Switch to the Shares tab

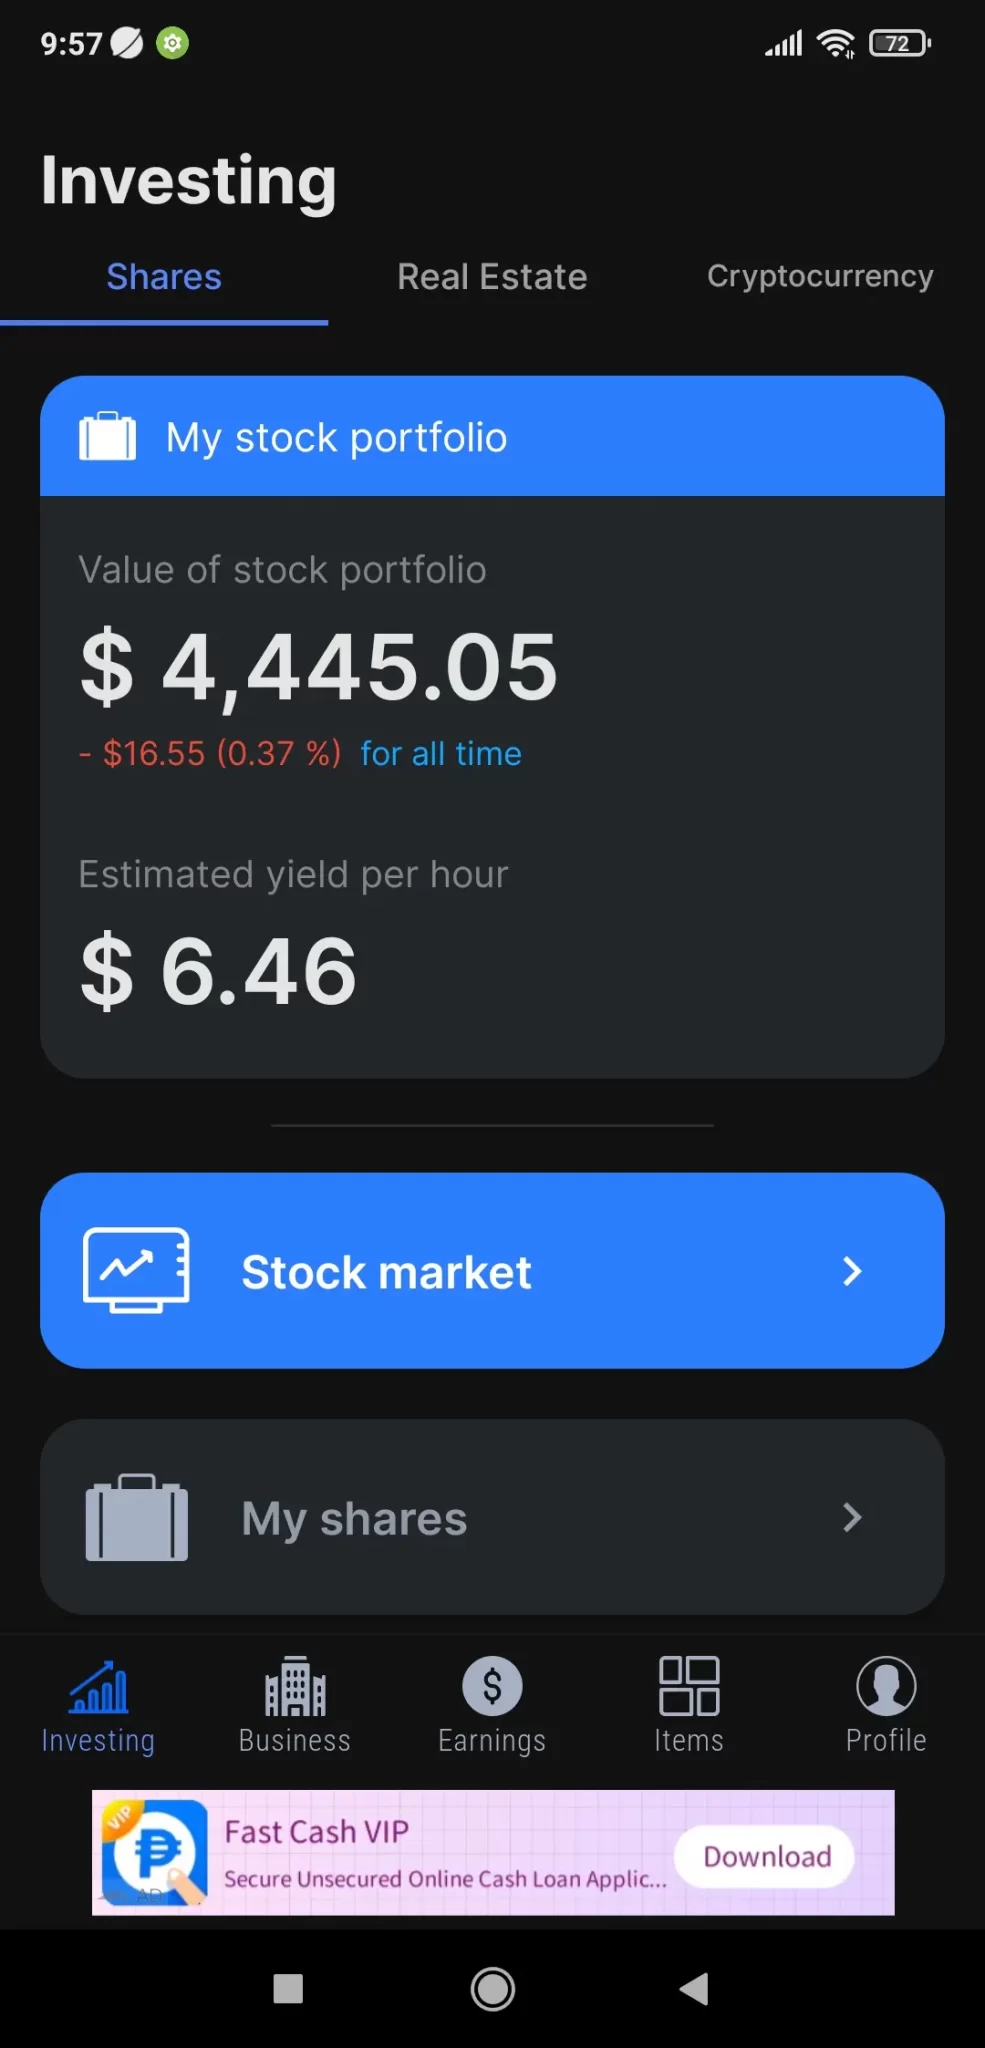tap(164, 277)
